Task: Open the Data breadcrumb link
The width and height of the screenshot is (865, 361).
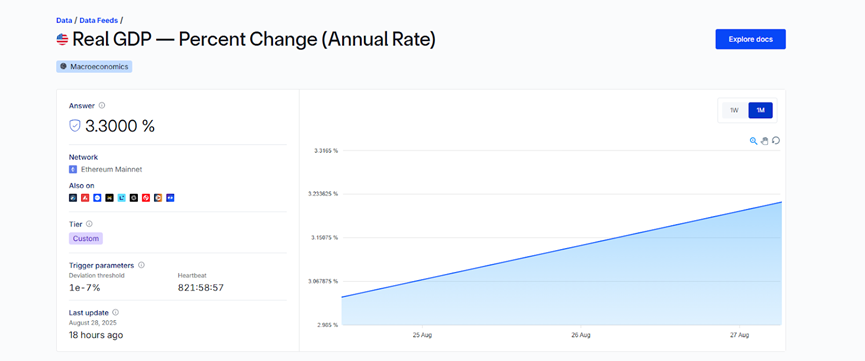Action: (x=64, y=20)
